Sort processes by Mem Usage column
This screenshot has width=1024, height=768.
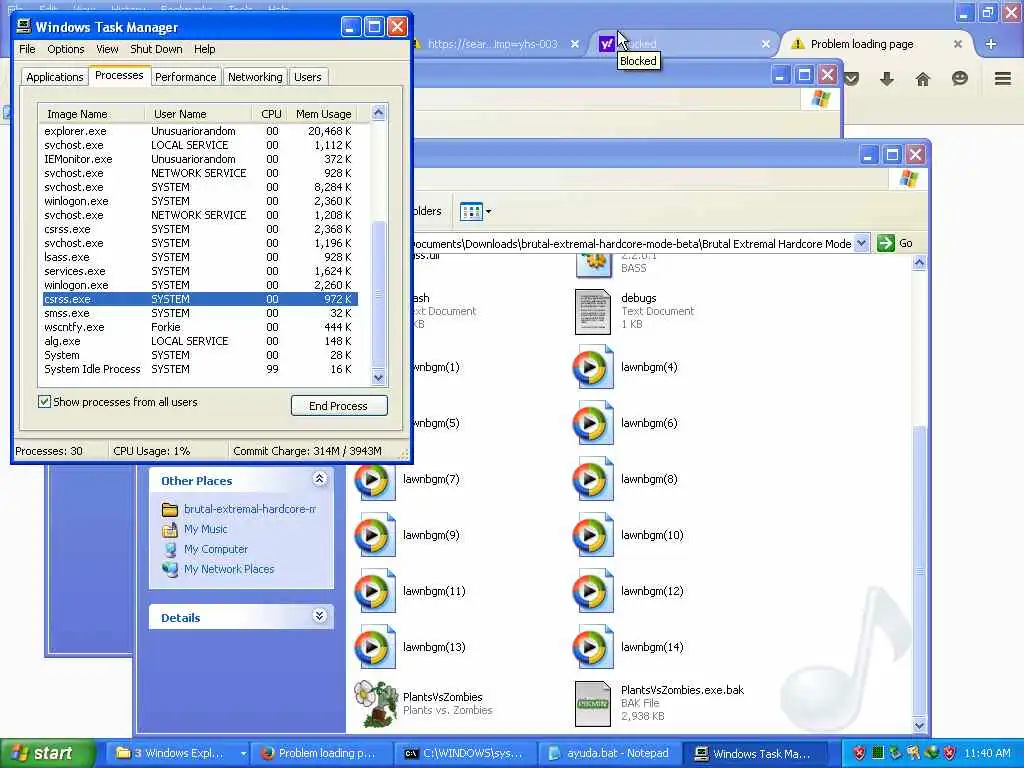(323, 114)
